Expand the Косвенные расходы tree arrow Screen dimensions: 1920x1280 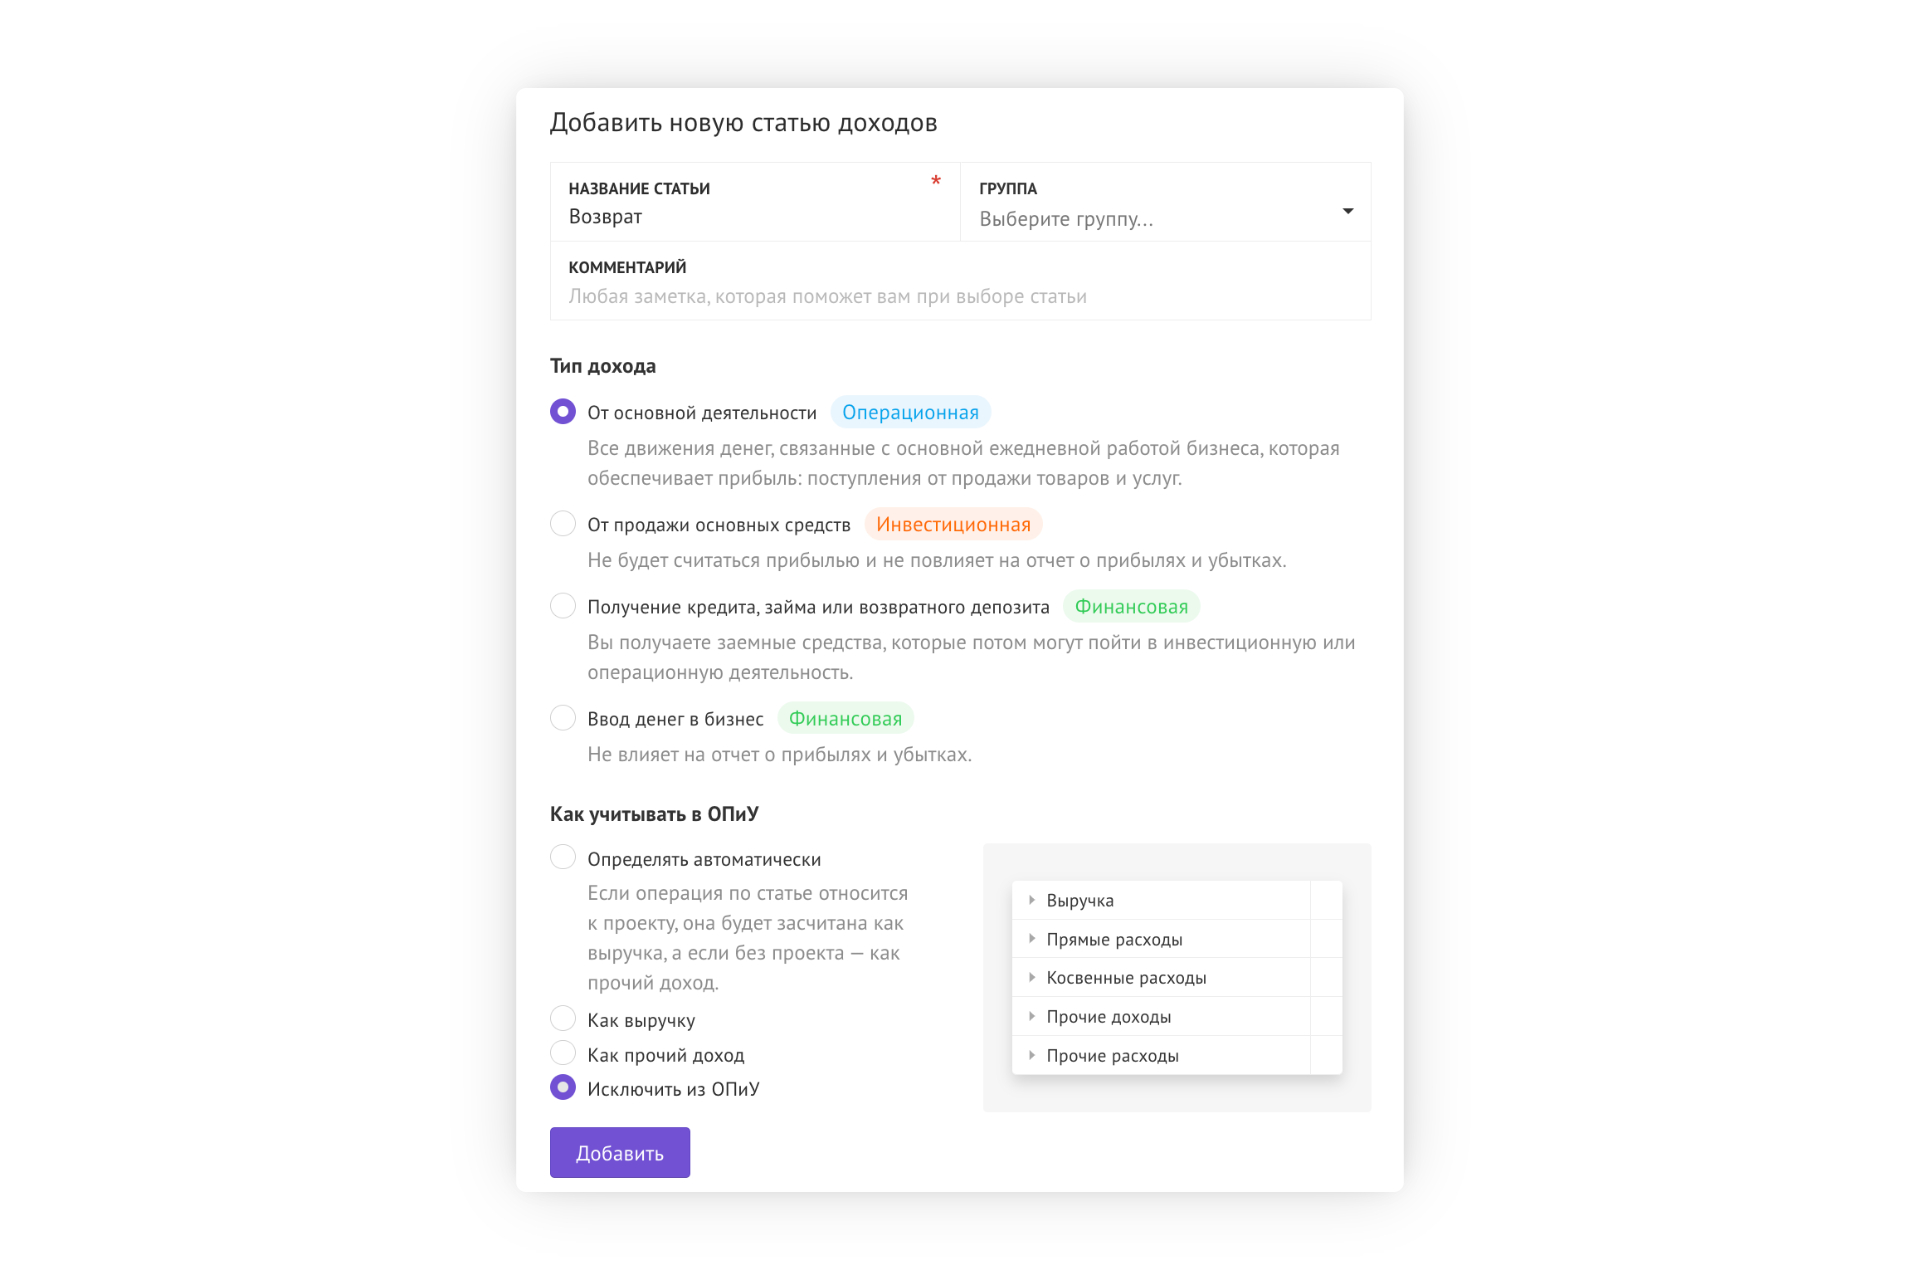1031,977
